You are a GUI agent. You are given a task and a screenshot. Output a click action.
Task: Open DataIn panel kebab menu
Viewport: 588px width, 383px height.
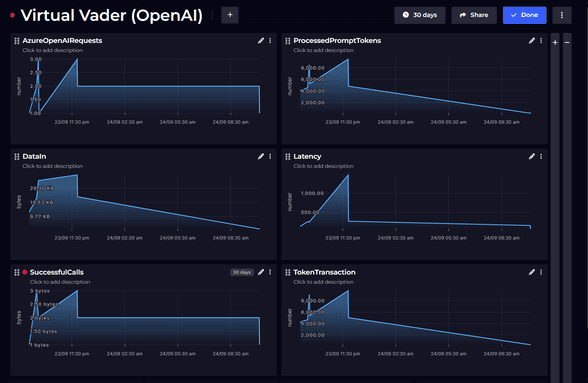tap(270, 156)
